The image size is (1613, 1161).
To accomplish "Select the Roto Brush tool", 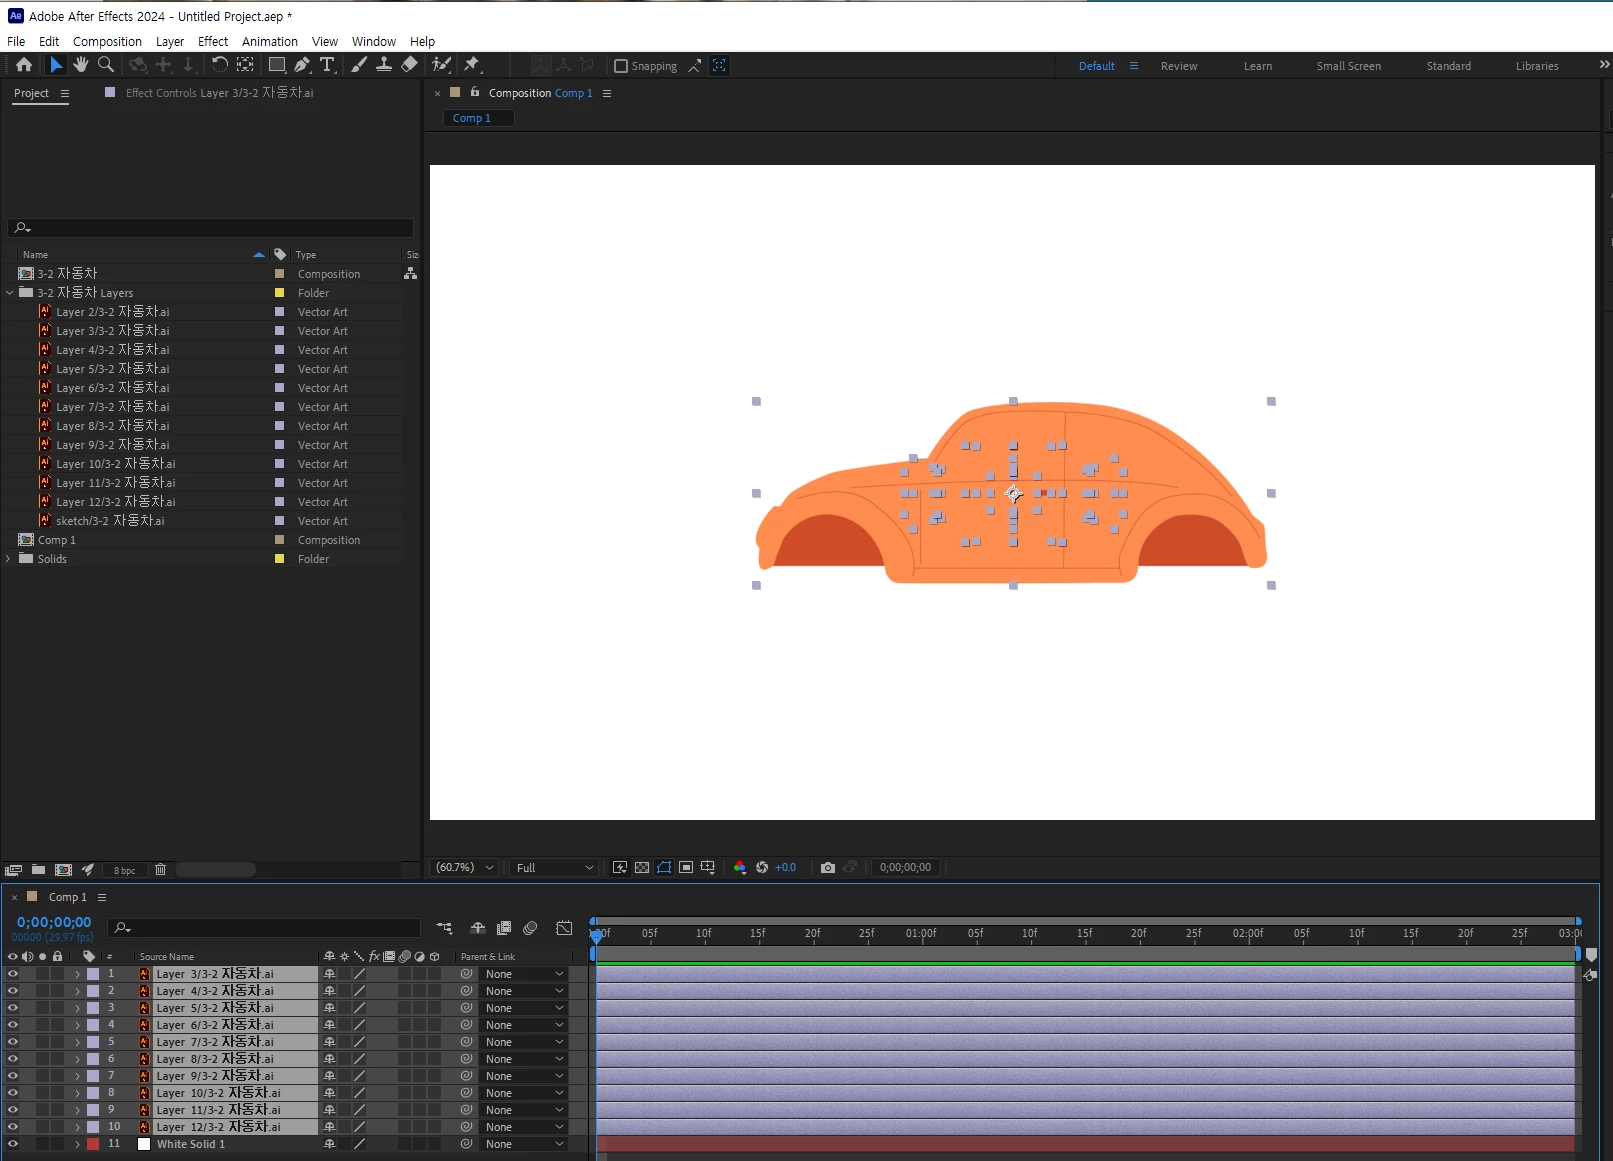I will [441, 65].
